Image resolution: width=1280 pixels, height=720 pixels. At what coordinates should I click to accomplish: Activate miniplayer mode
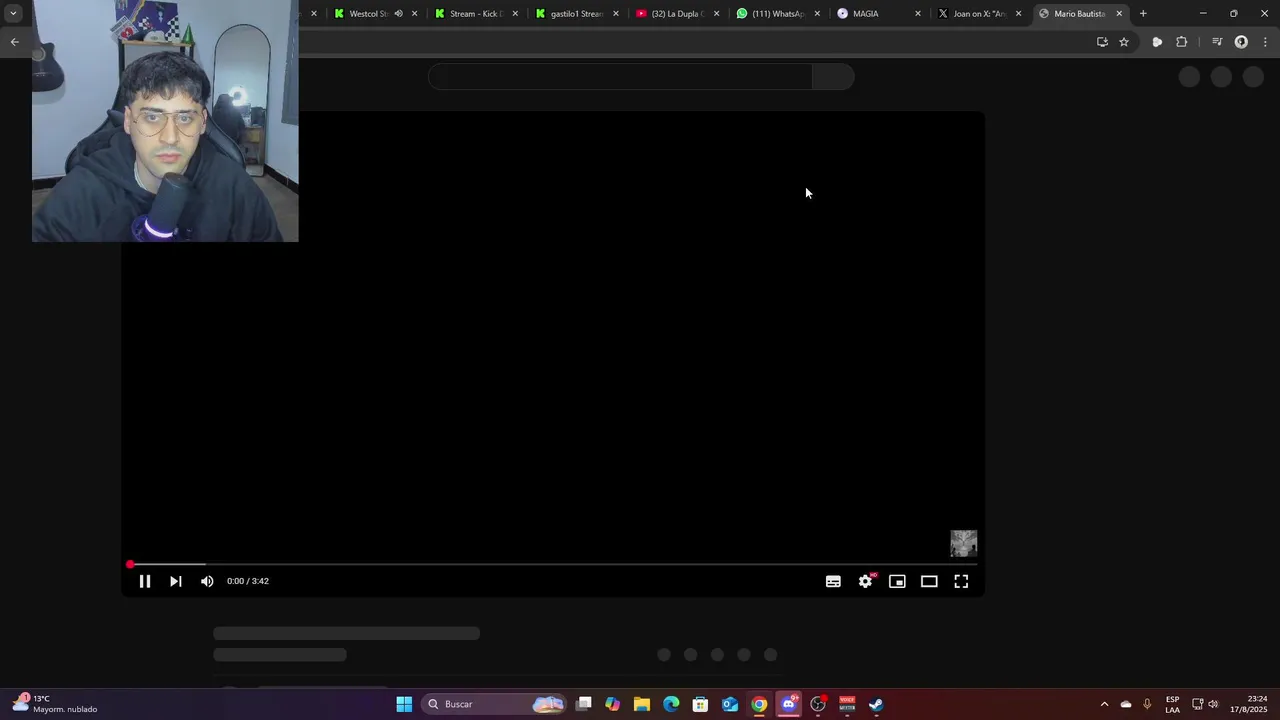(x=897, y=581)
